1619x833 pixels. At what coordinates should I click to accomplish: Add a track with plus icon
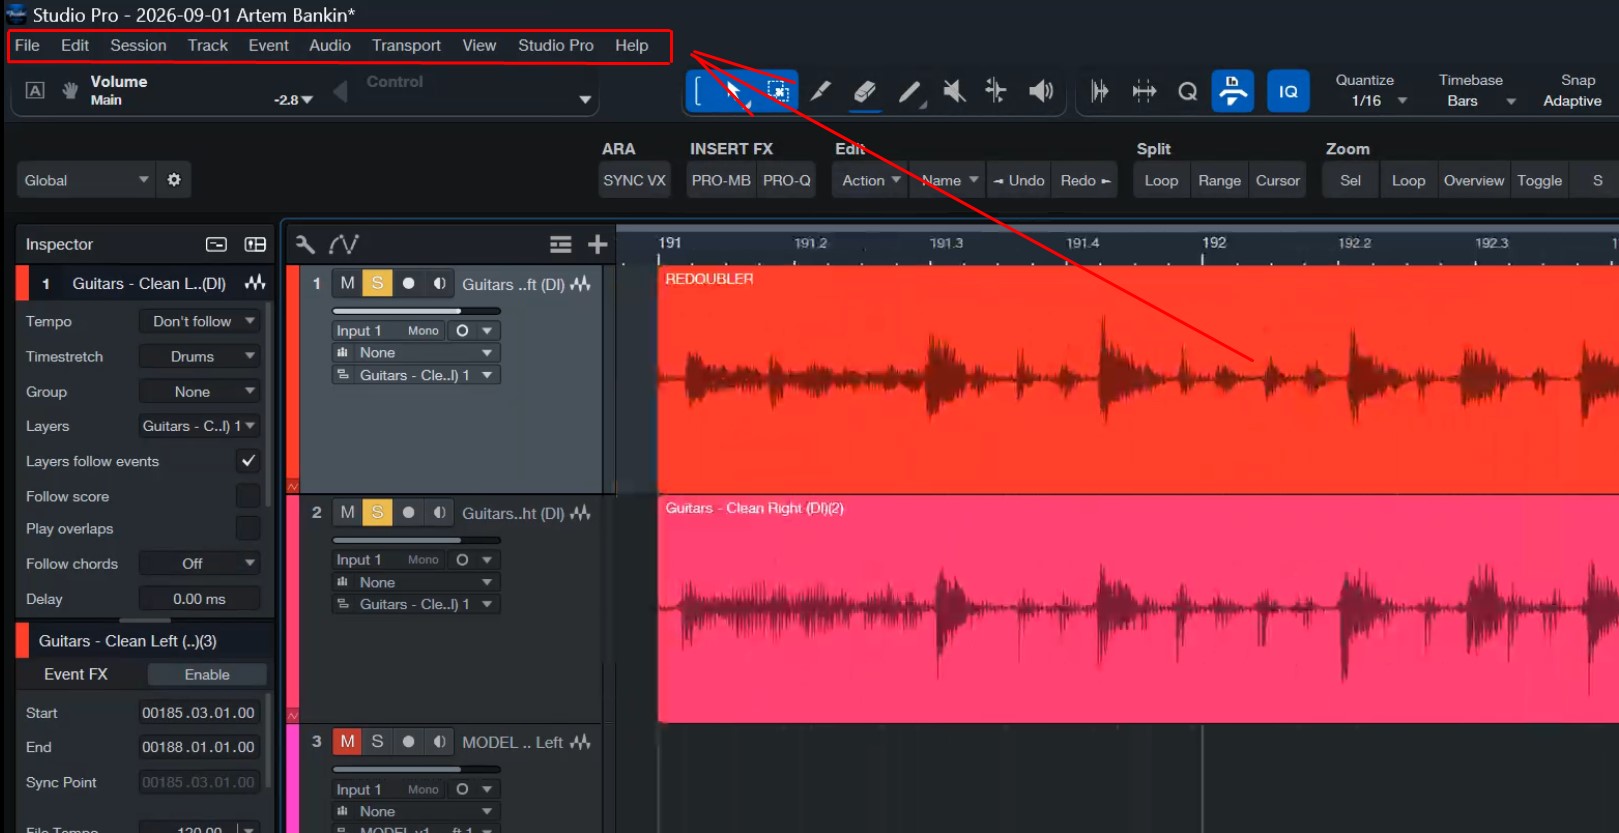pyautogui.click(x=597, y=245)
